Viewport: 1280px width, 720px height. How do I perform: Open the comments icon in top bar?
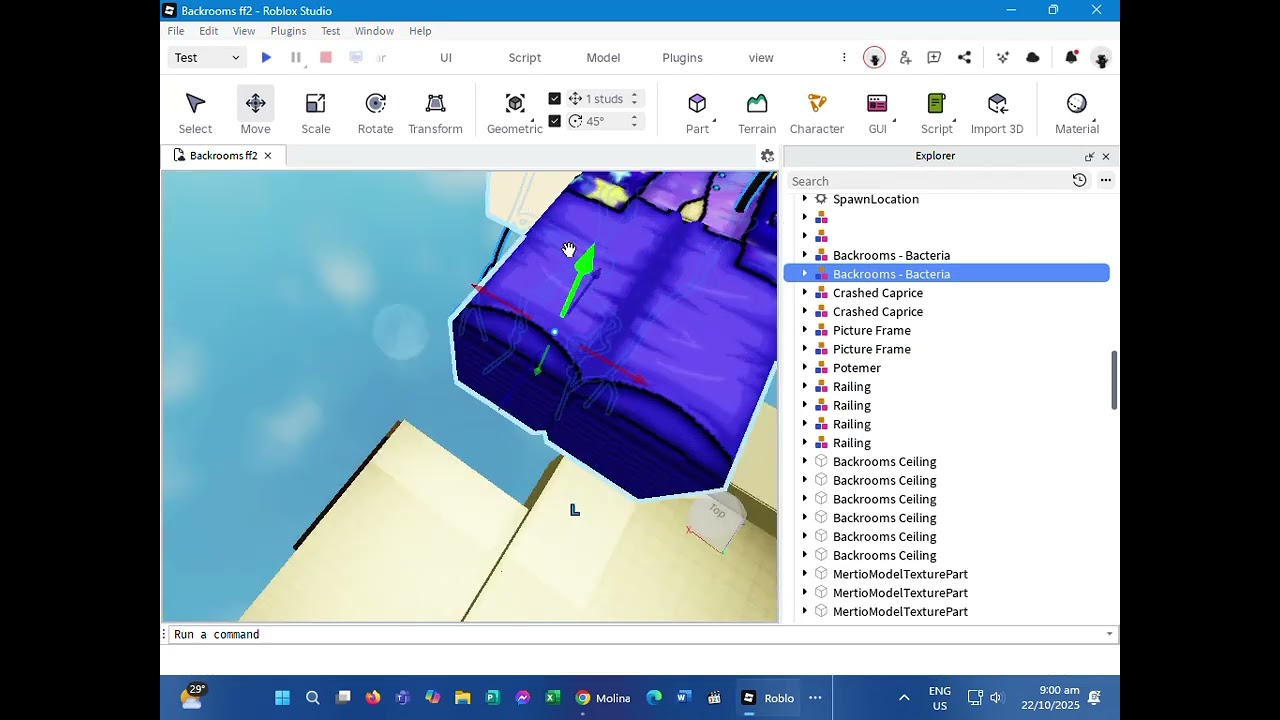click(934, 58)
